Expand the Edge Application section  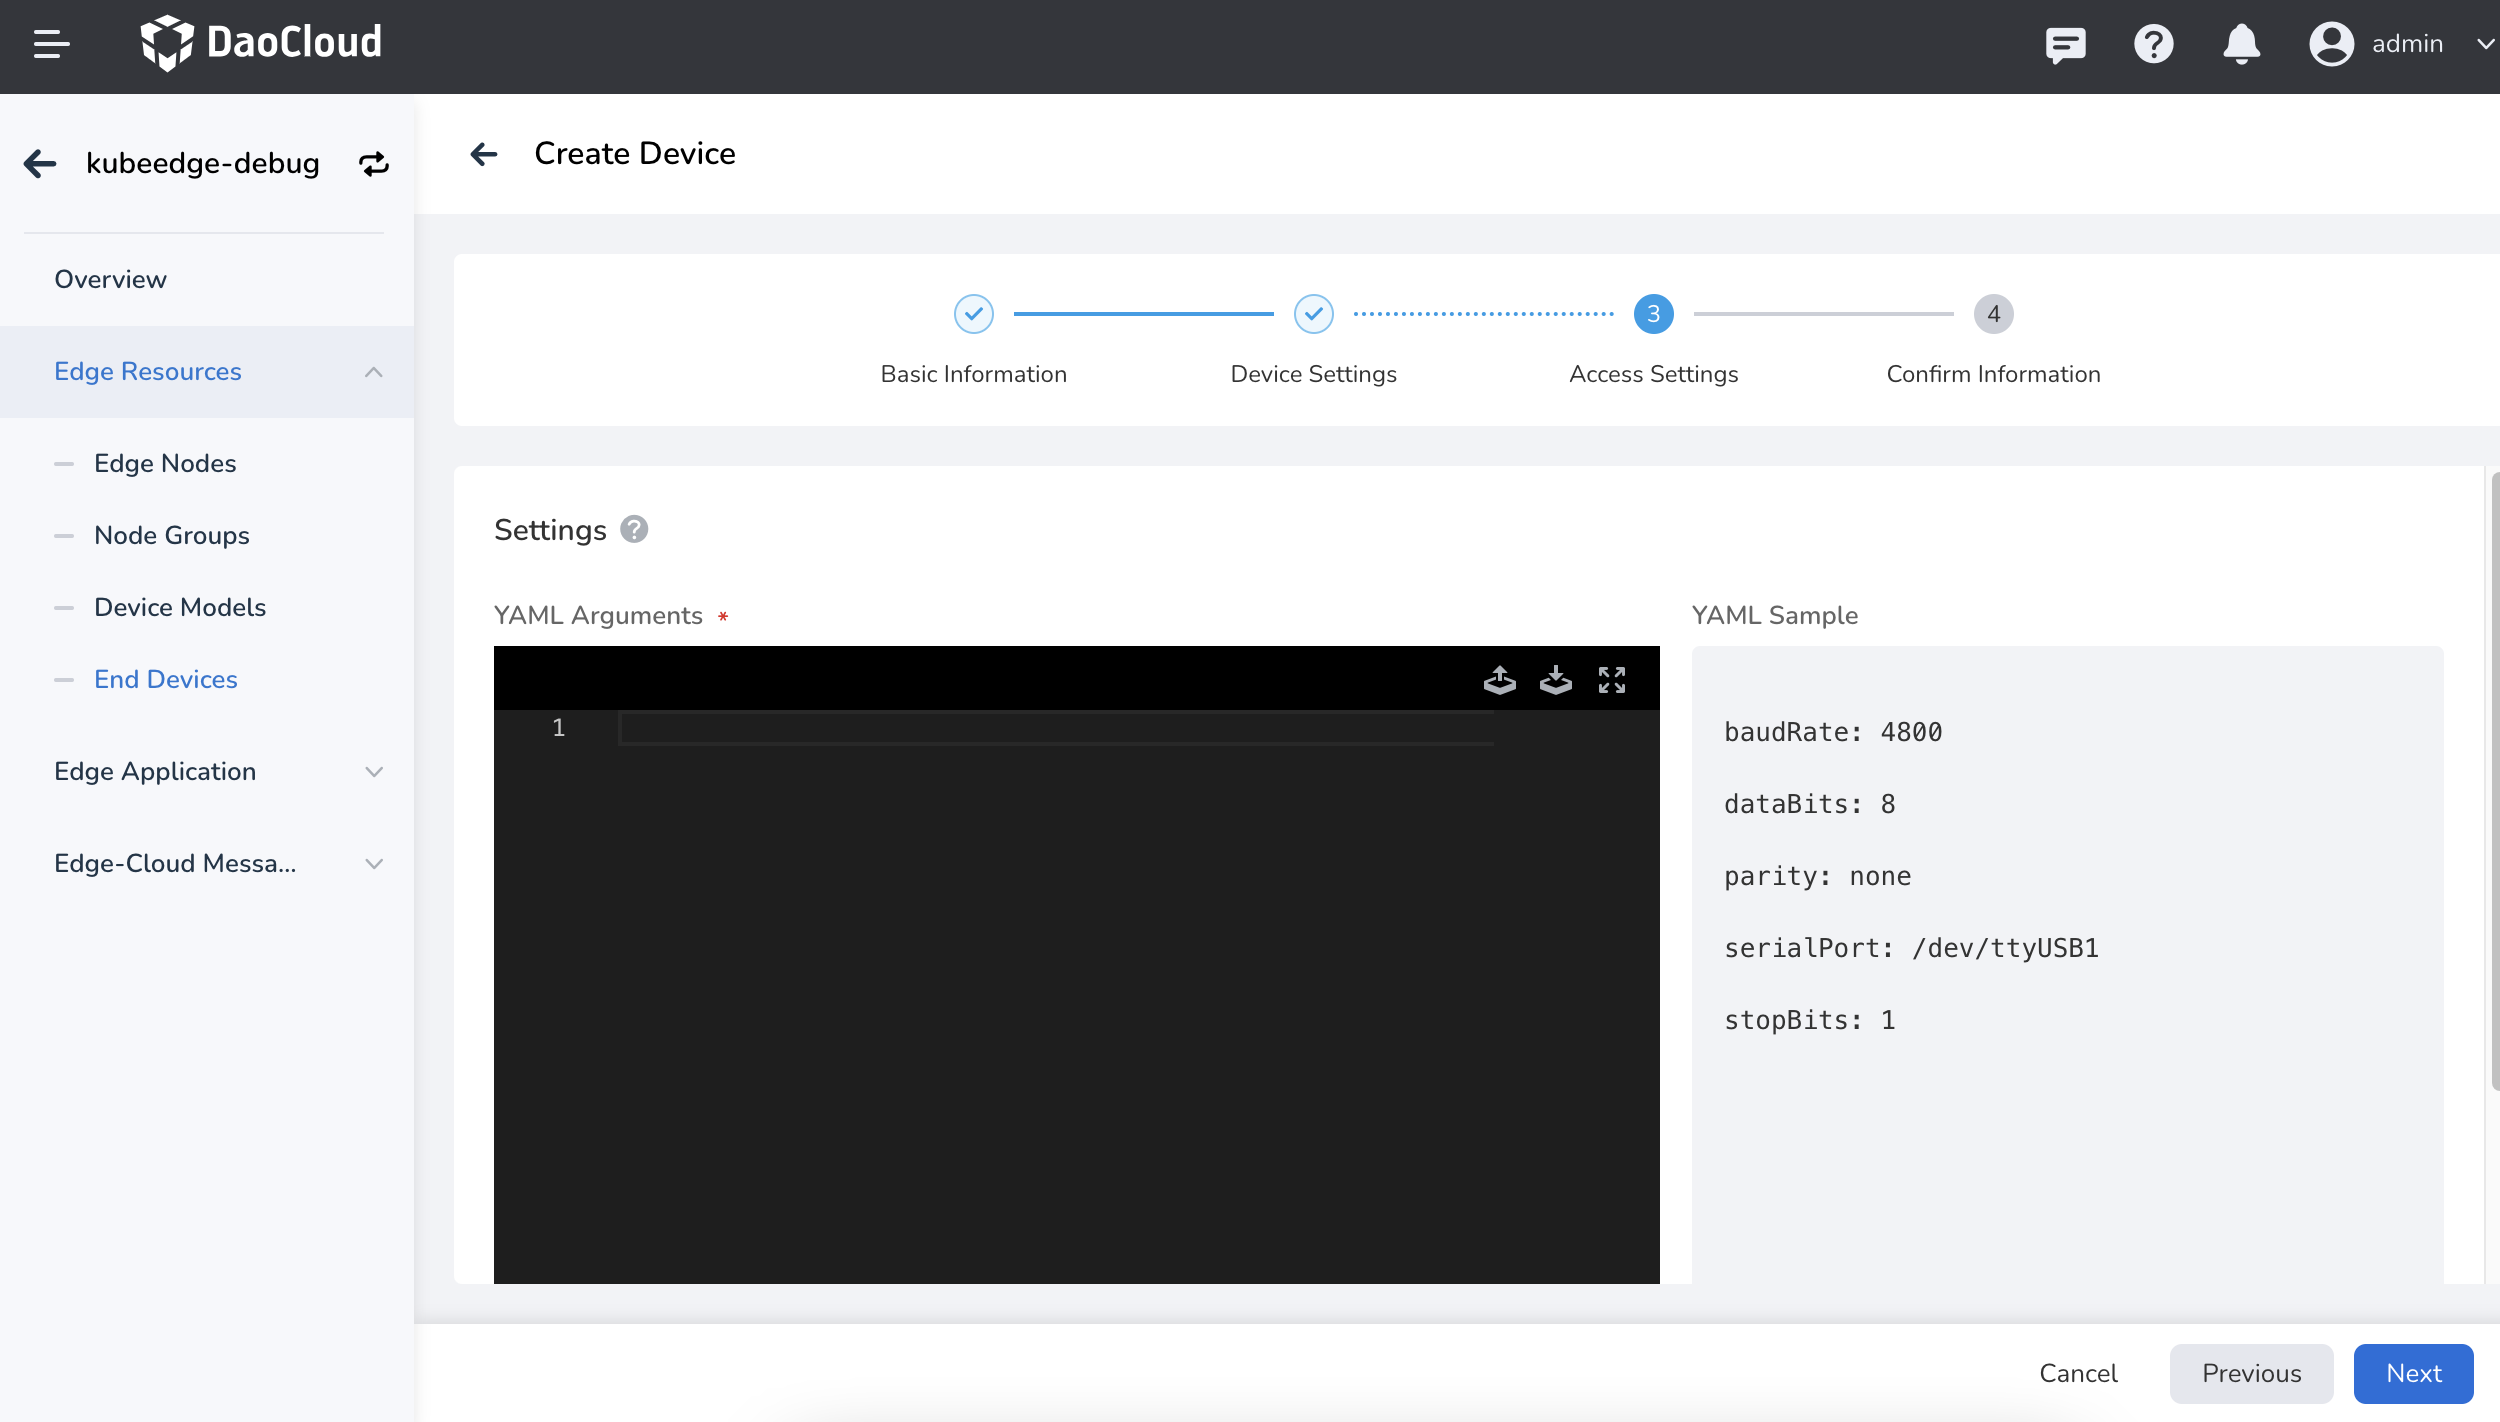373,771
